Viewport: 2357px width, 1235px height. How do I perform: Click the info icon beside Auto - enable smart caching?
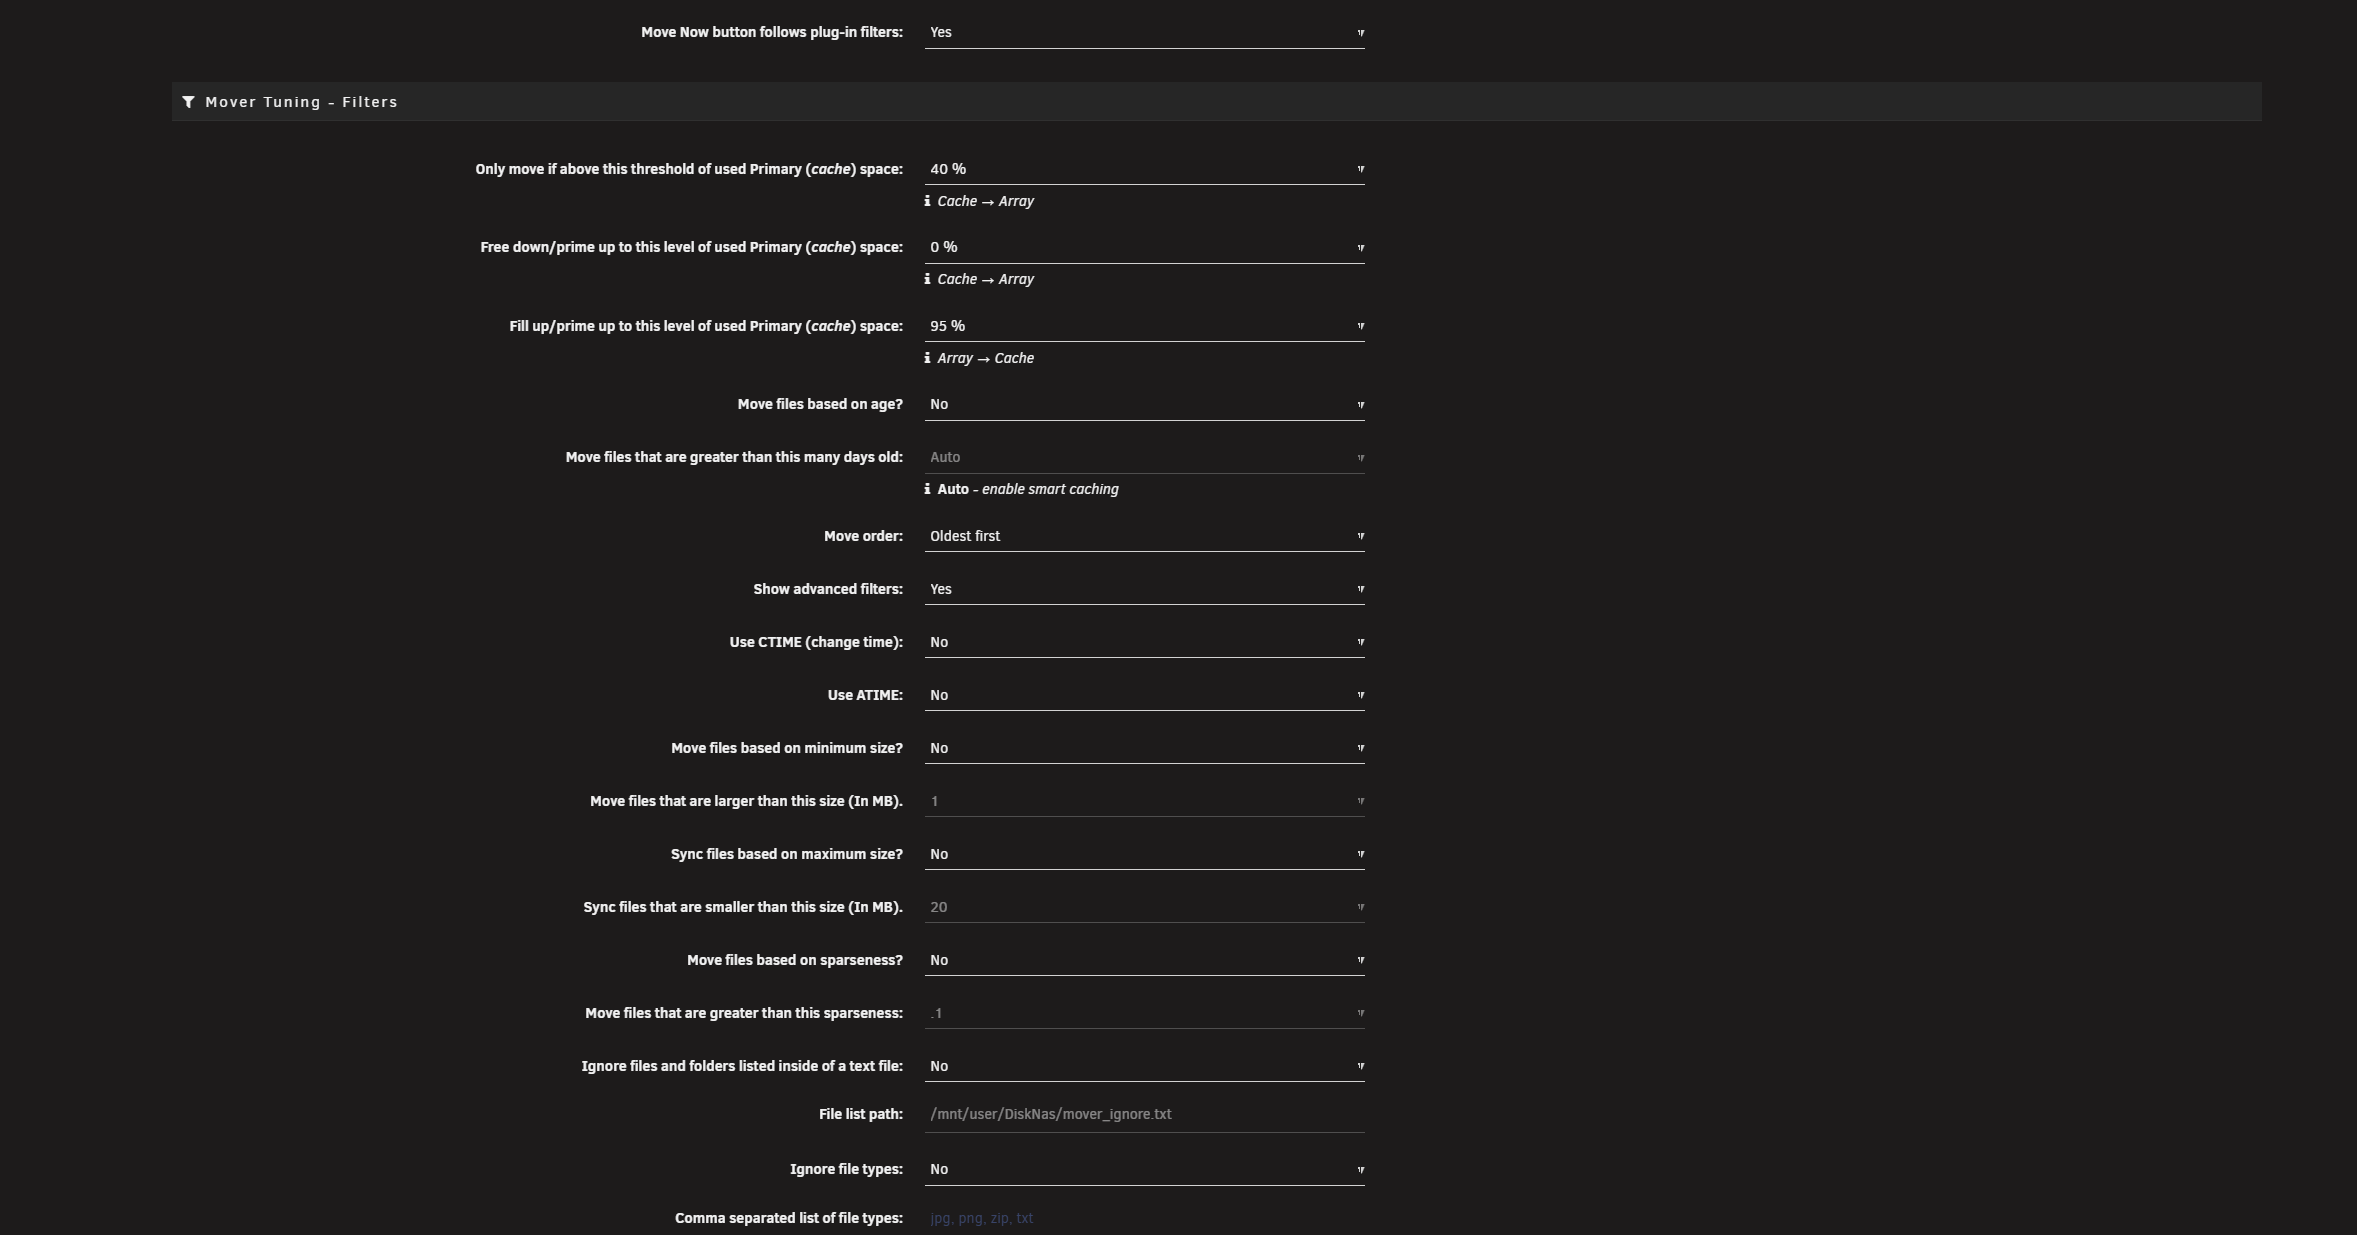[x=927, y=489]
